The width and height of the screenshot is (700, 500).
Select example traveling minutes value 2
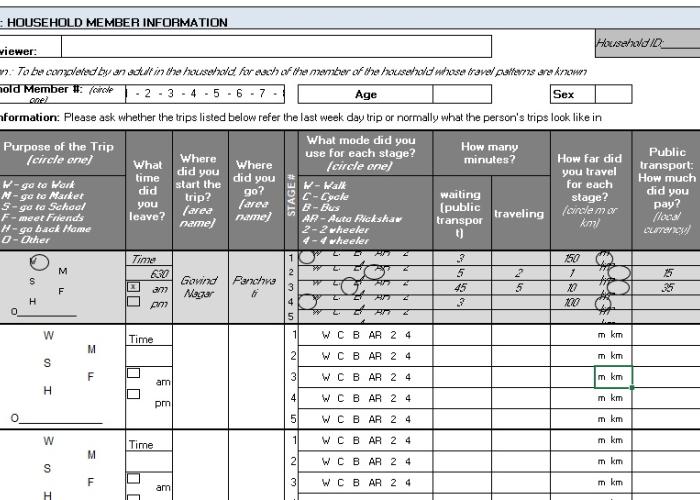[521, 273]
